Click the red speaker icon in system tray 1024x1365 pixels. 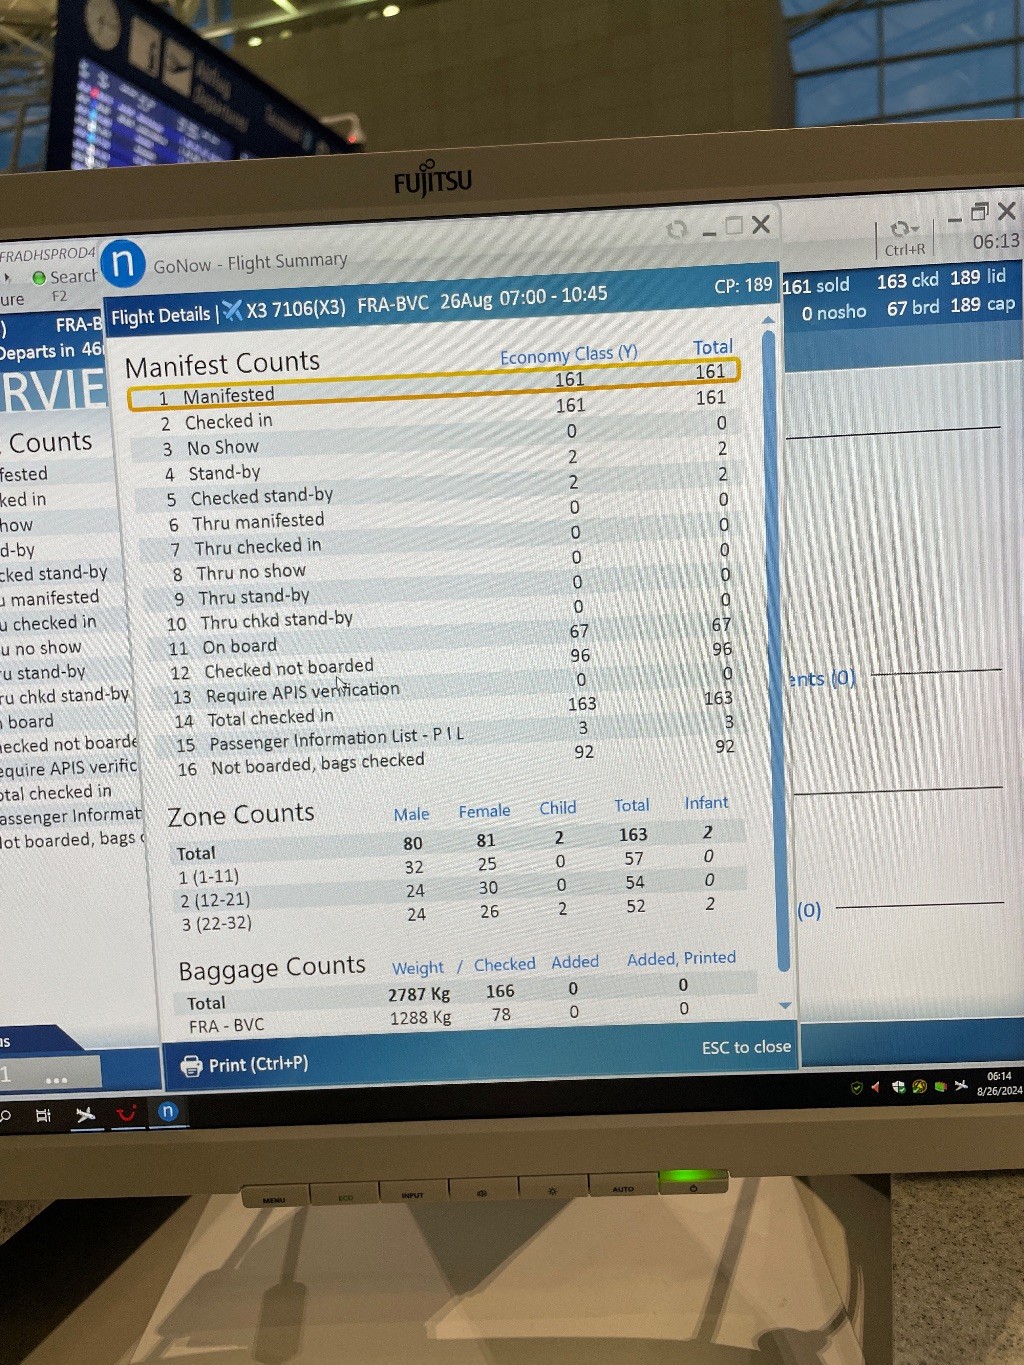pos(875,1087)
